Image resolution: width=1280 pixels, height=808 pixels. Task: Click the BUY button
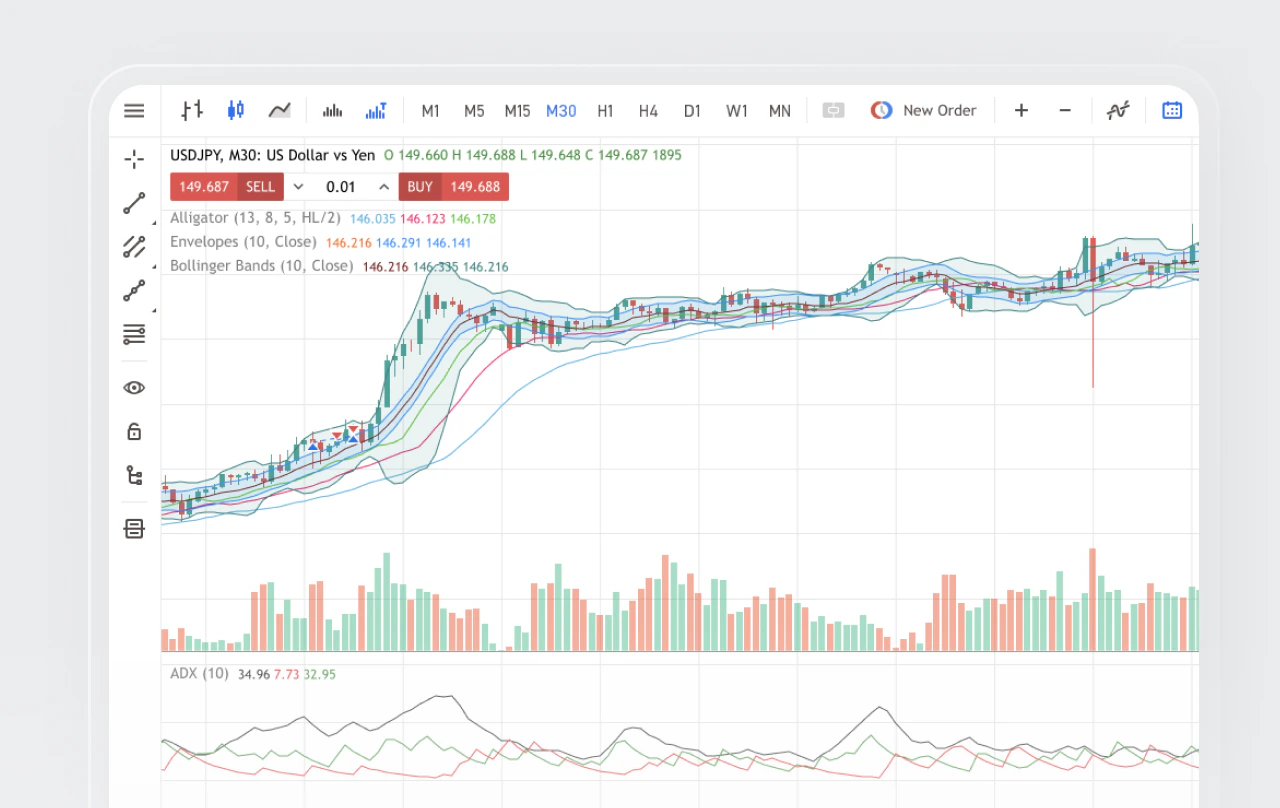click(454, 187)
